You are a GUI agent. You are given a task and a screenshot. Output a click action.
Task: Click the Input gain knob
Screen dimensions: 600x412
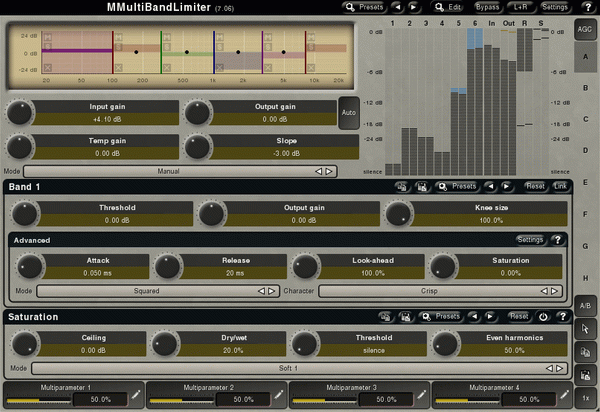pos(20,113)
